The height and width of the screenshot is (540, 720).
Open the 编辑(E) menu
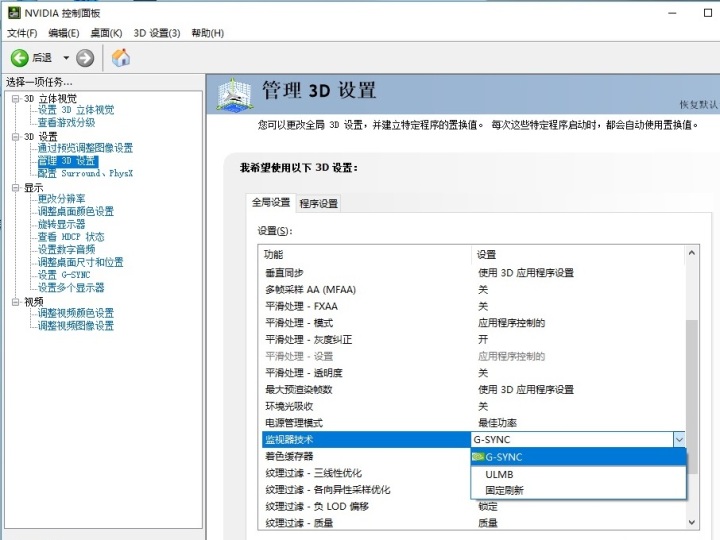click(64, 33)
